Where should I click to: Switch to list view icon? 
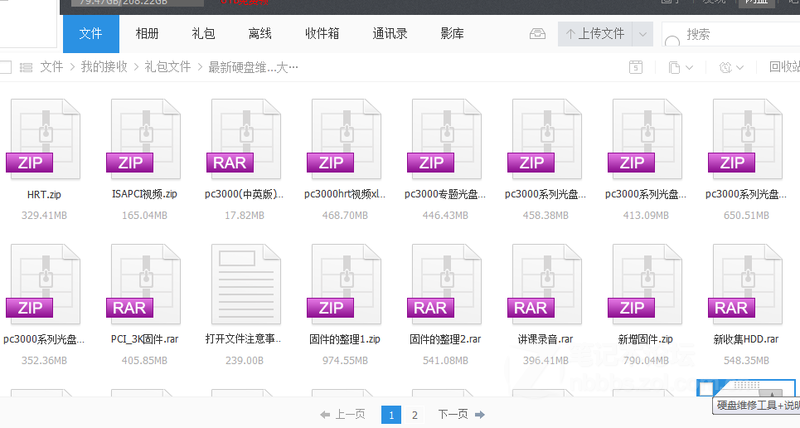(x=26, y=67)
